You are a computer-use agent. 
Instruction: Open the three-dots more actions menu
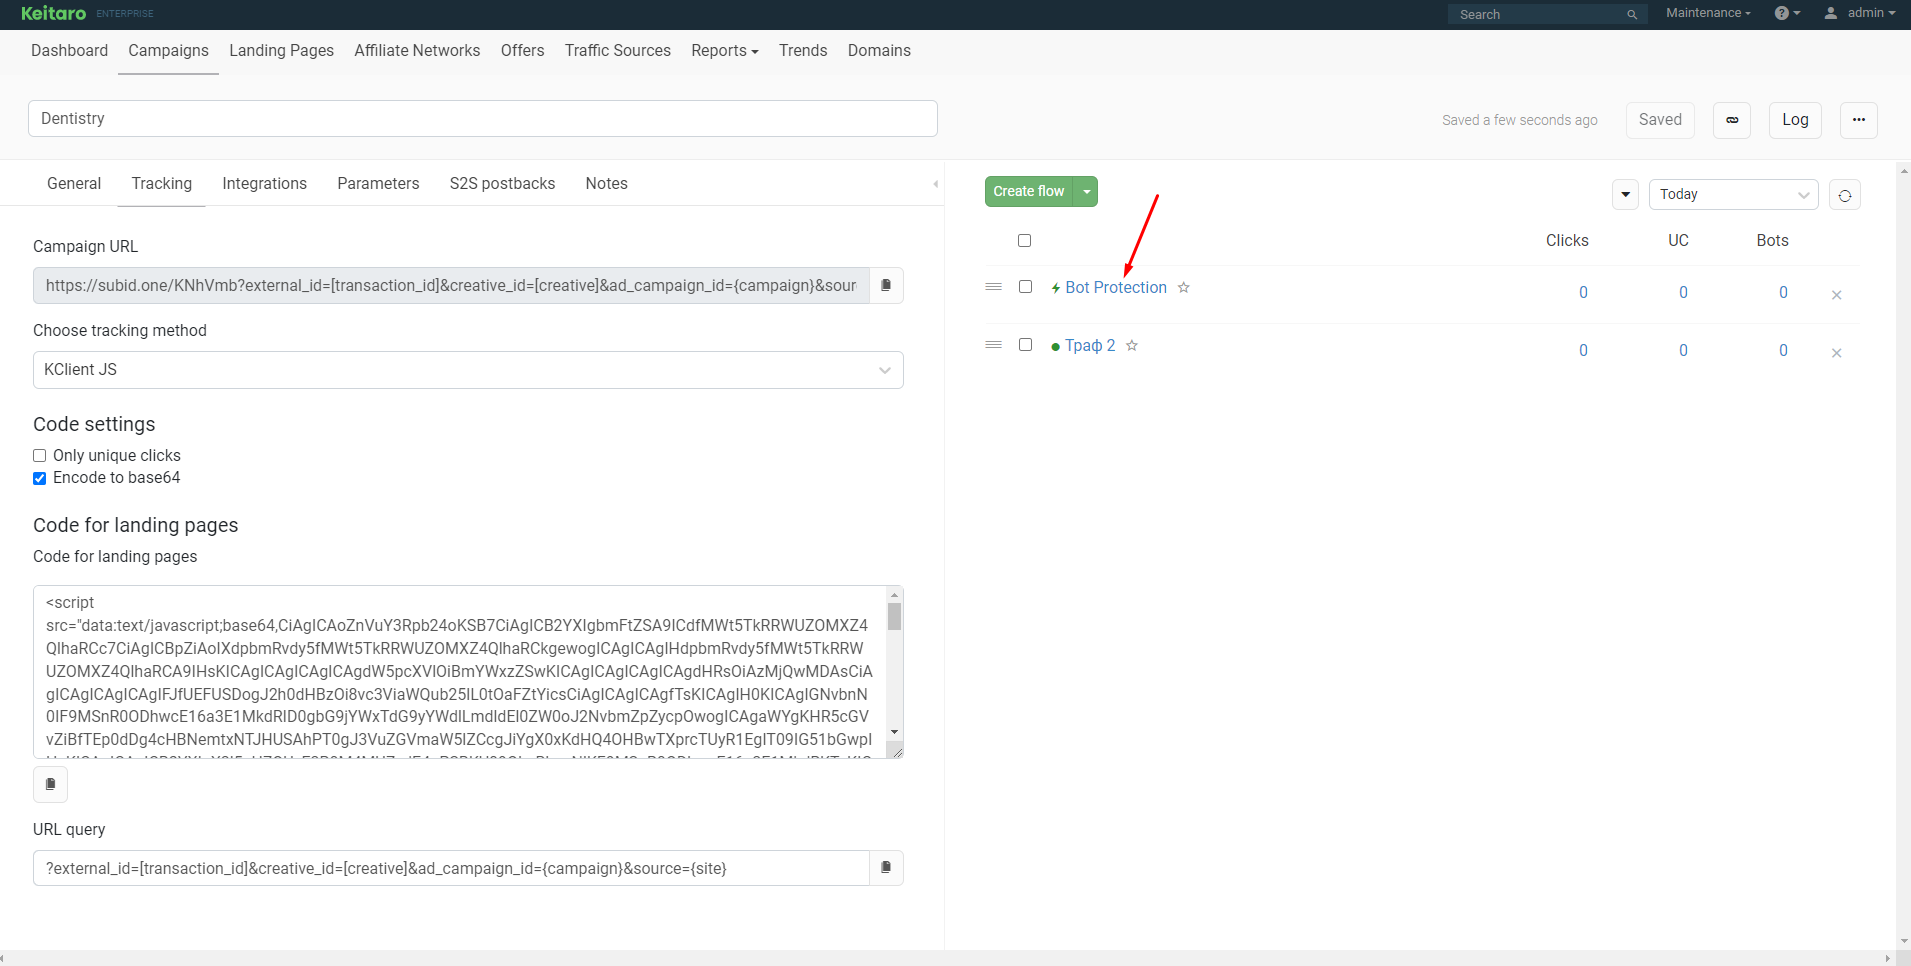pyautogui.click(x=1859, y=120)
